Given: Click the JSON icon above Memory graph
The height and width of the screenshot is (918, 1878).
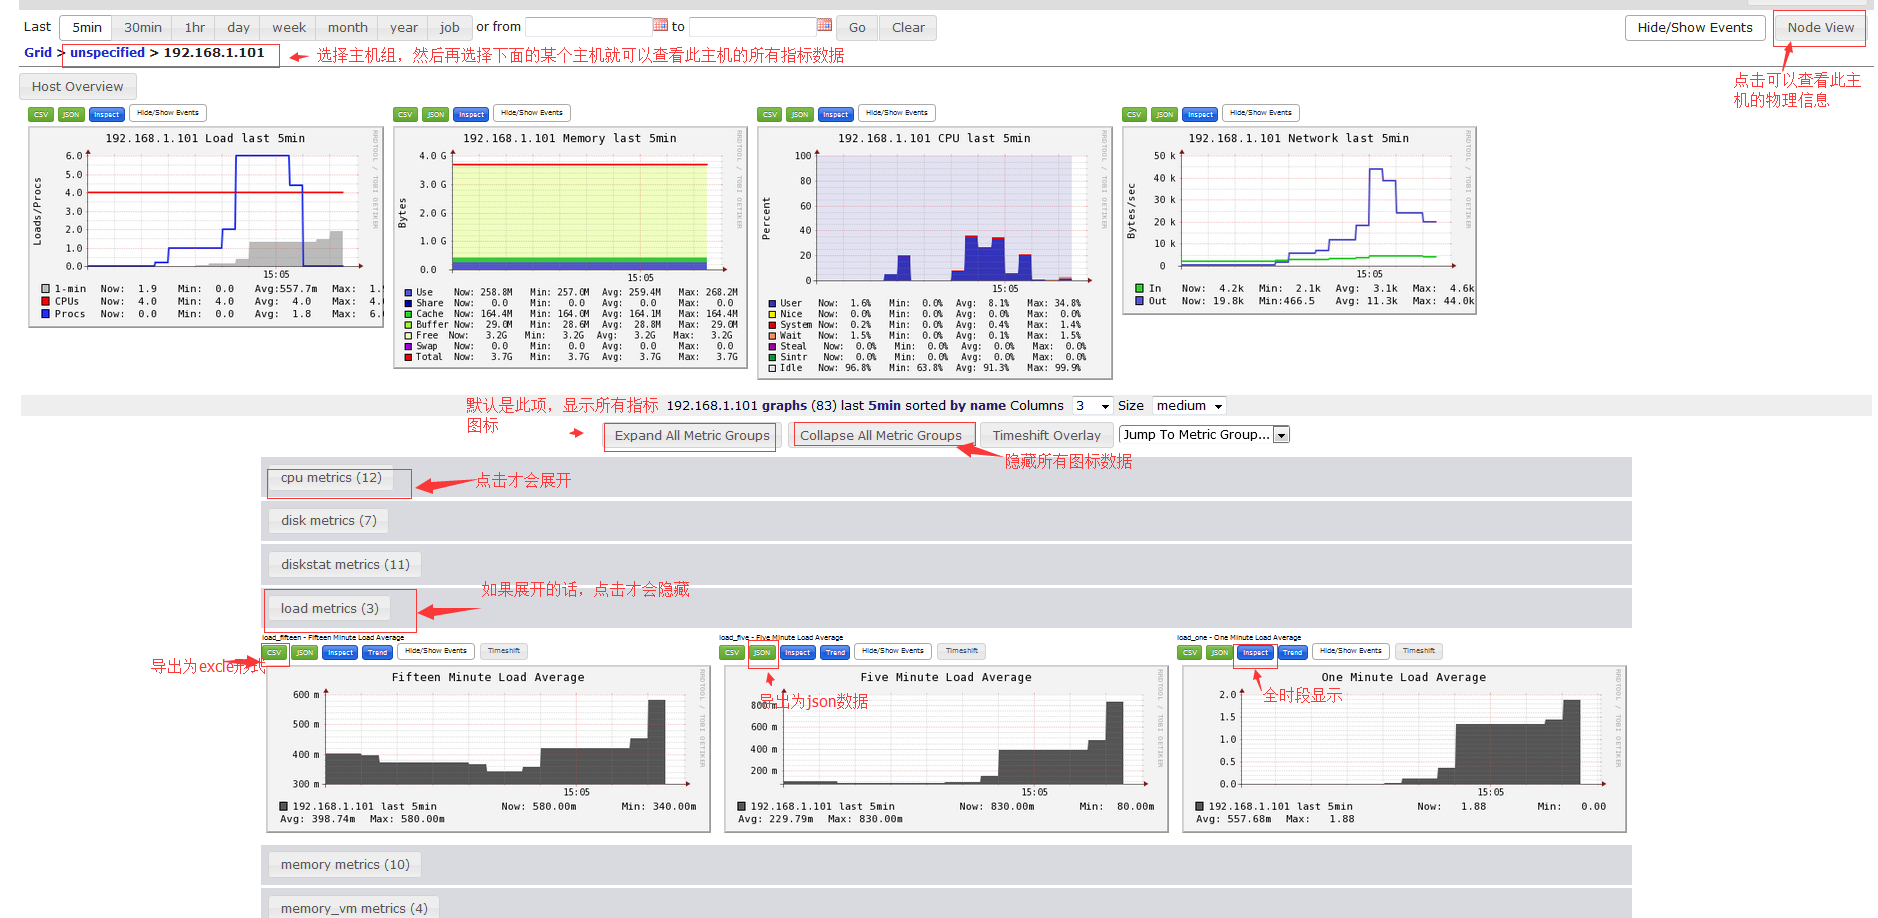Looking at the screenshot, I should pos(435,114).
